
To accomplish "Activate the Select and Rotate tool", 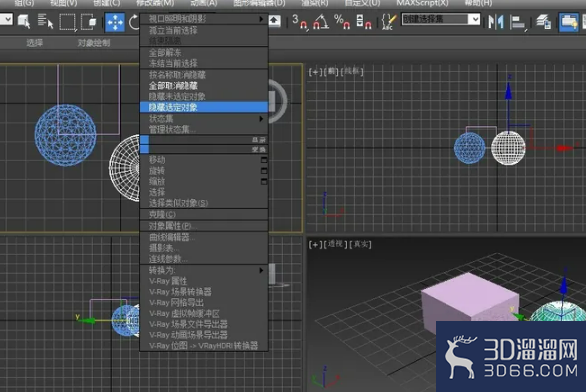I will (134, 22).
